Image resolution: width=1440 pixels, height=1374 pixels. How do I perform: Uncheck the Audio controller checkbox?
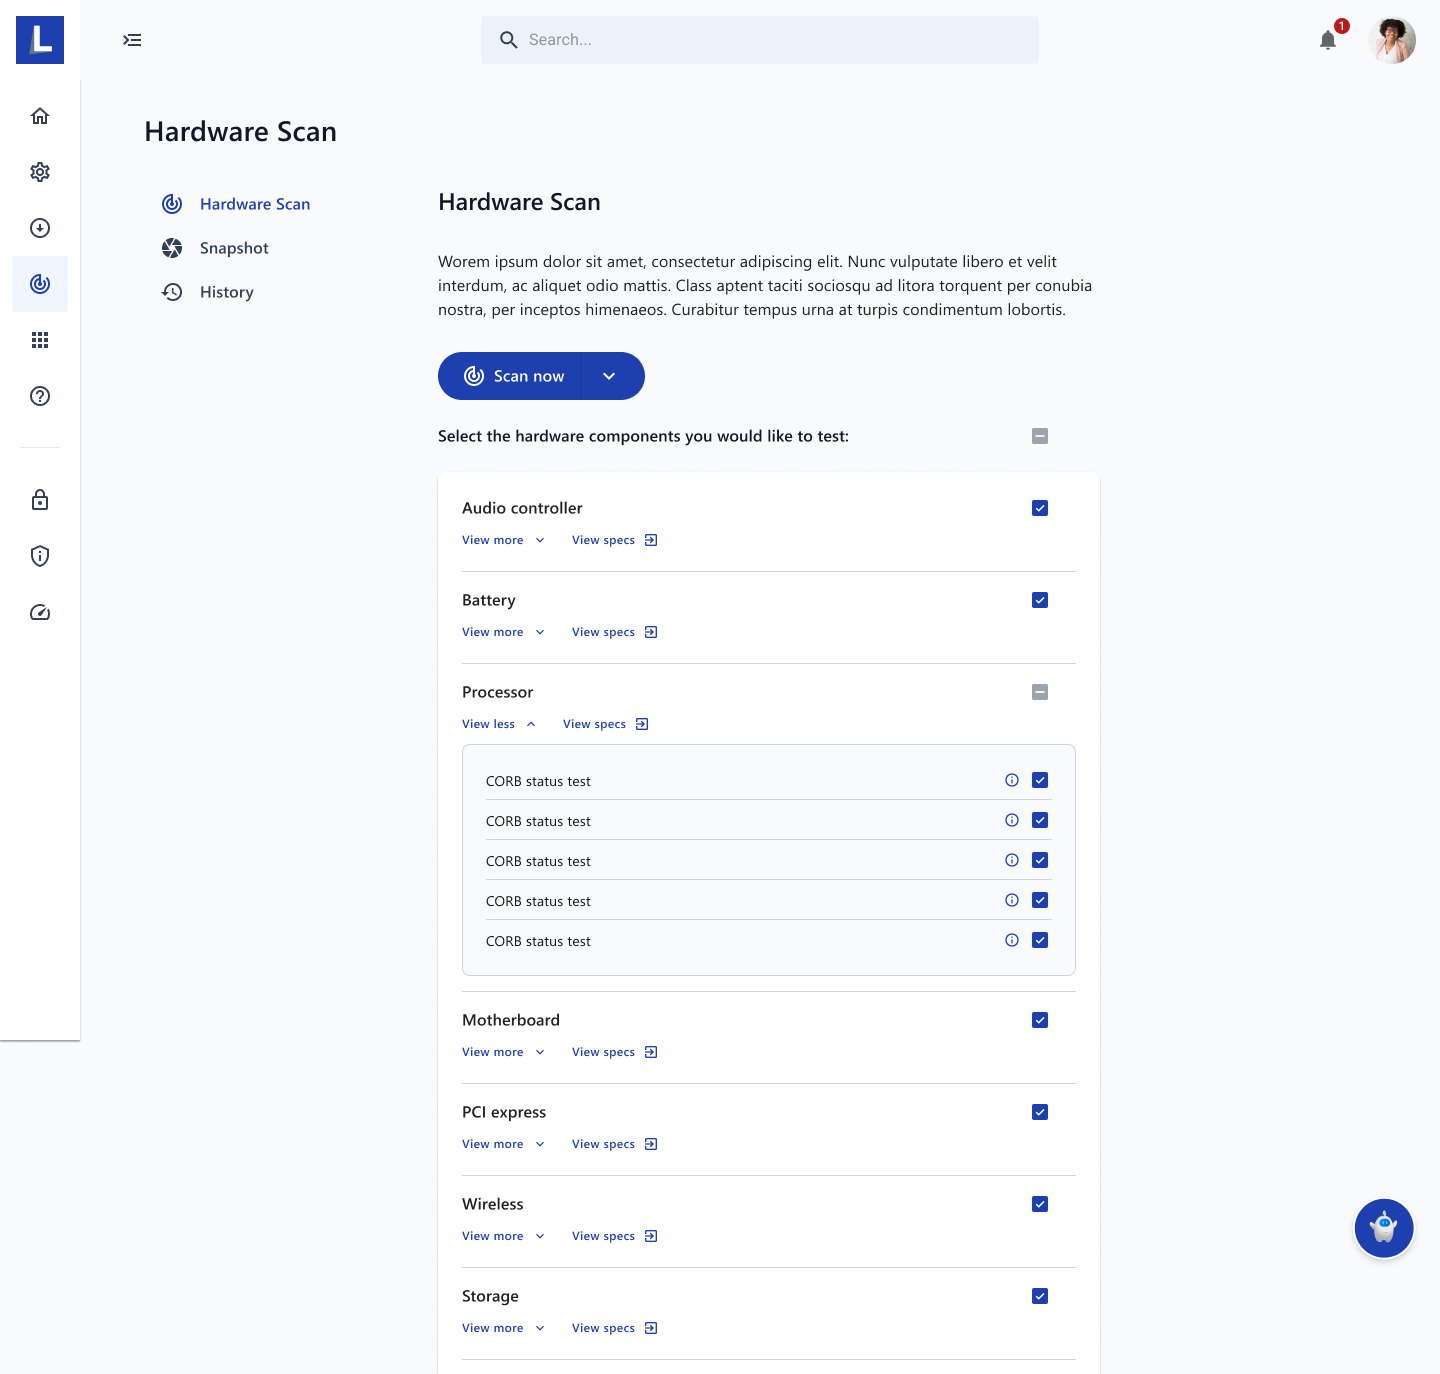pos(1040,508)
